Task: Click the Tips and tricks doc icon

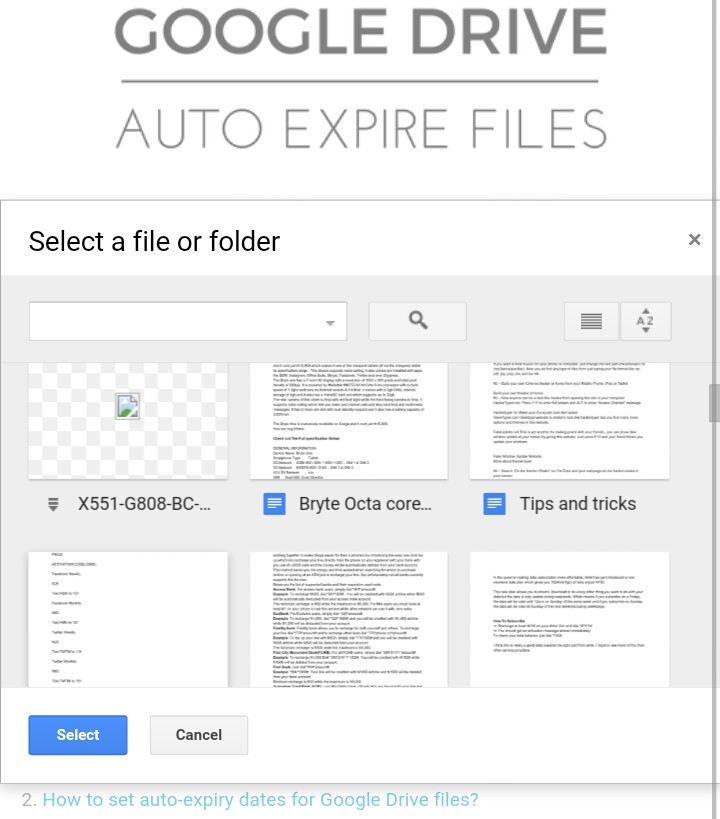Action: 494,504
